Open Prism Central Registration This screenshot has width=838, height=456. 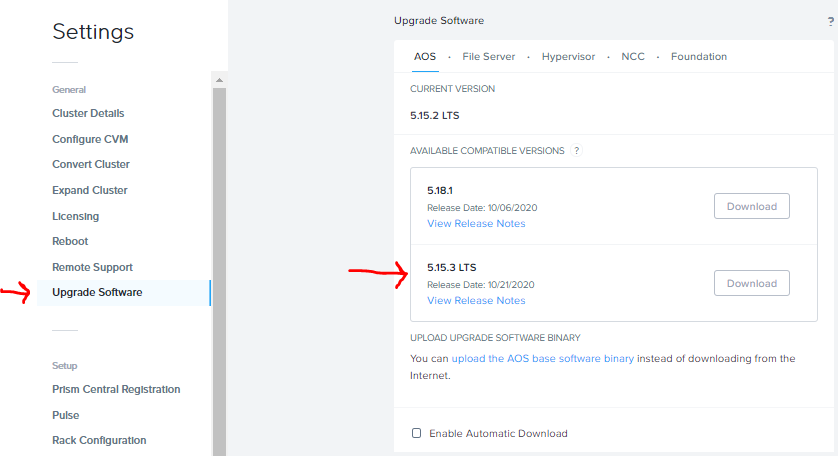tap(116, 389)
